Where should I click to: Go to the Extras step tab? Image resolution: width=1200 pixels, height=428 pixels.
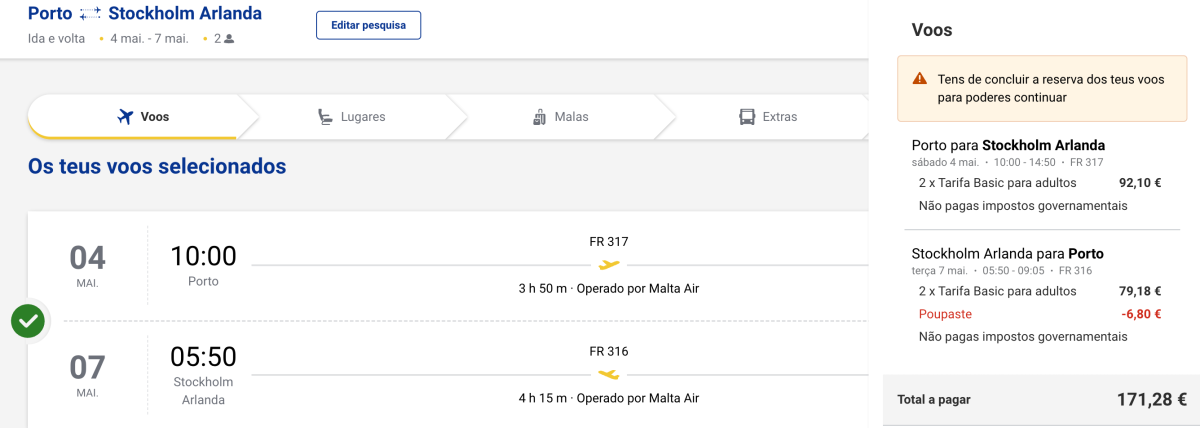[x=765, y=117]
